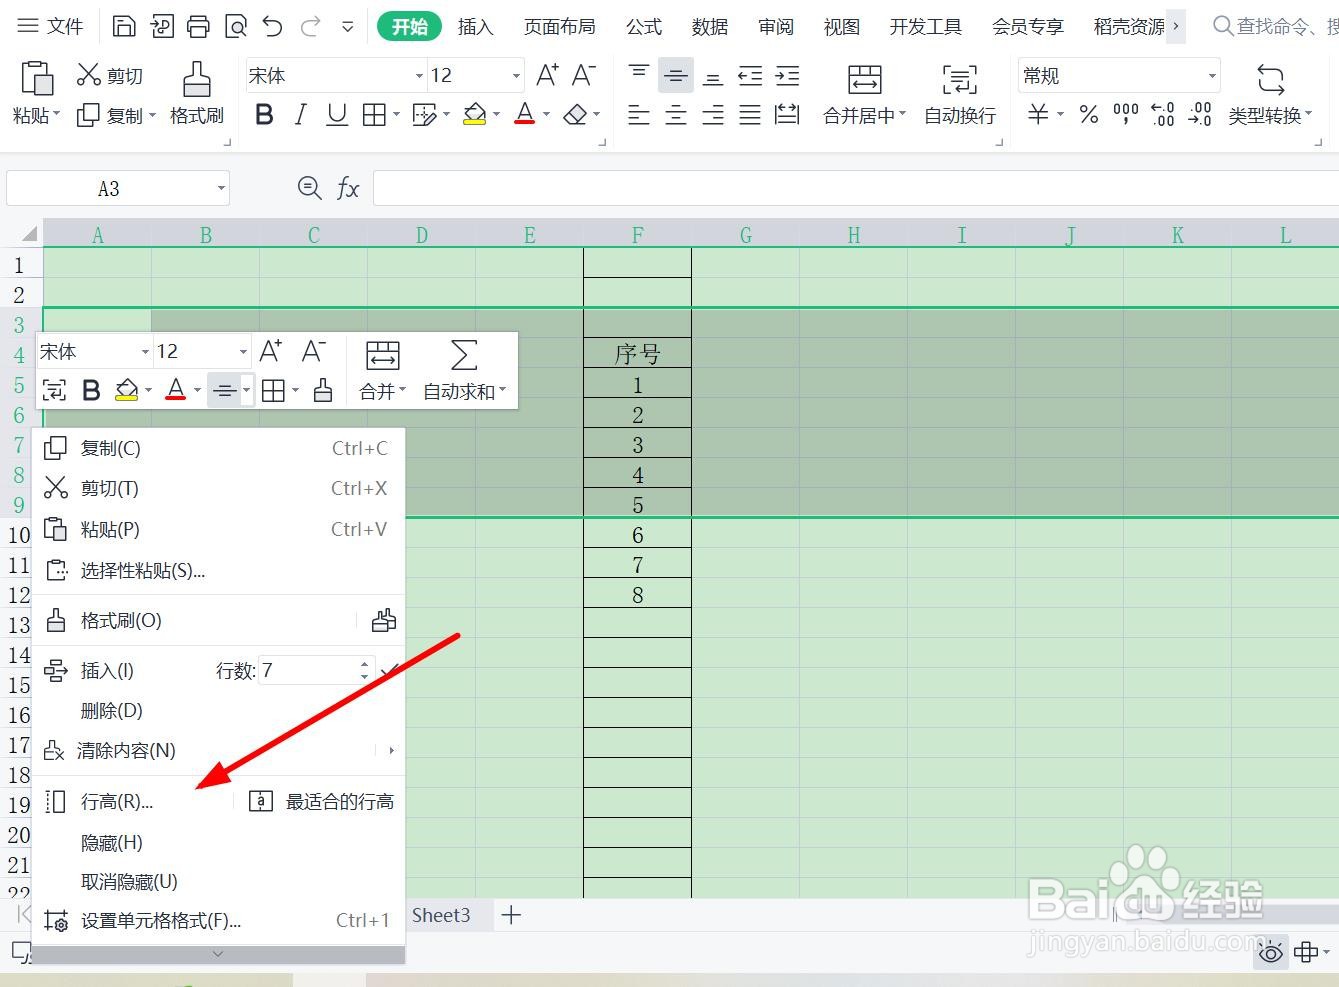Add a new sheet with the plus button

(511, 914)
